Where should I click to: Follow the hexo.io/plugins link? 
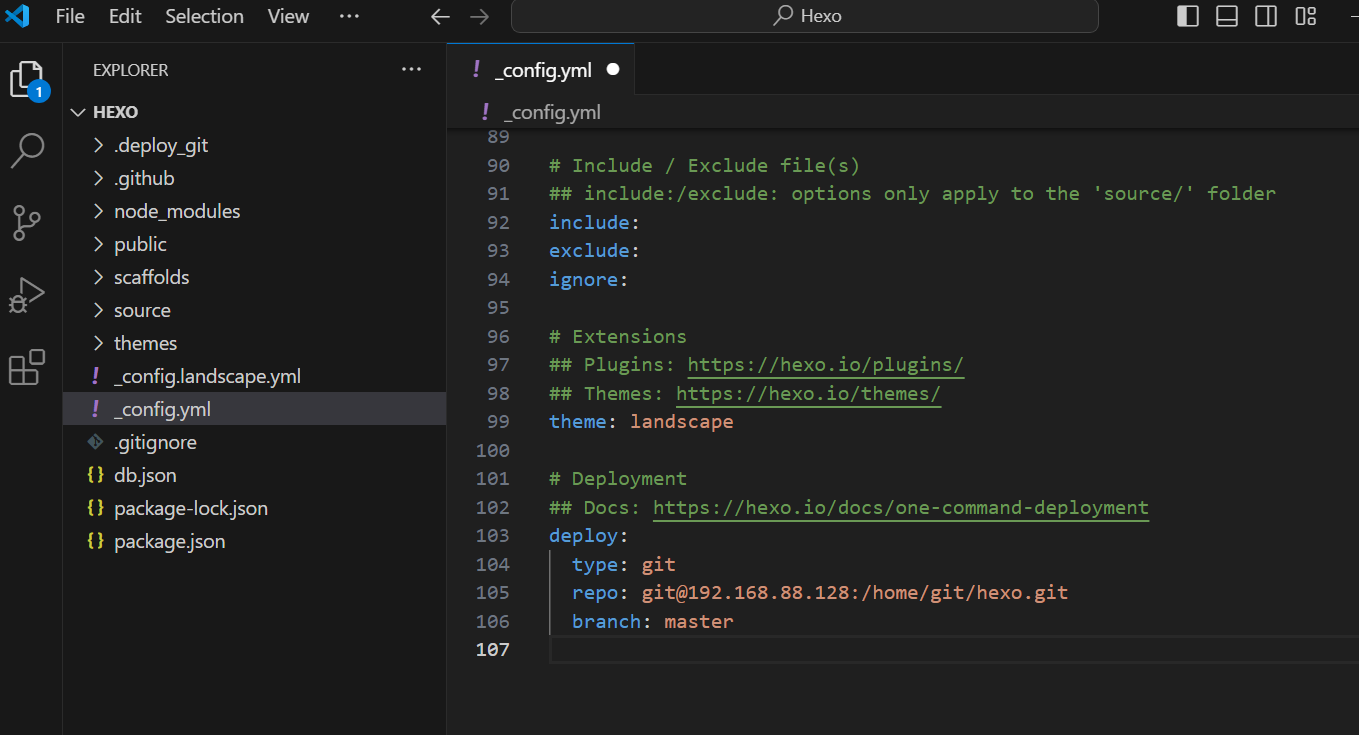click(825, 365)
